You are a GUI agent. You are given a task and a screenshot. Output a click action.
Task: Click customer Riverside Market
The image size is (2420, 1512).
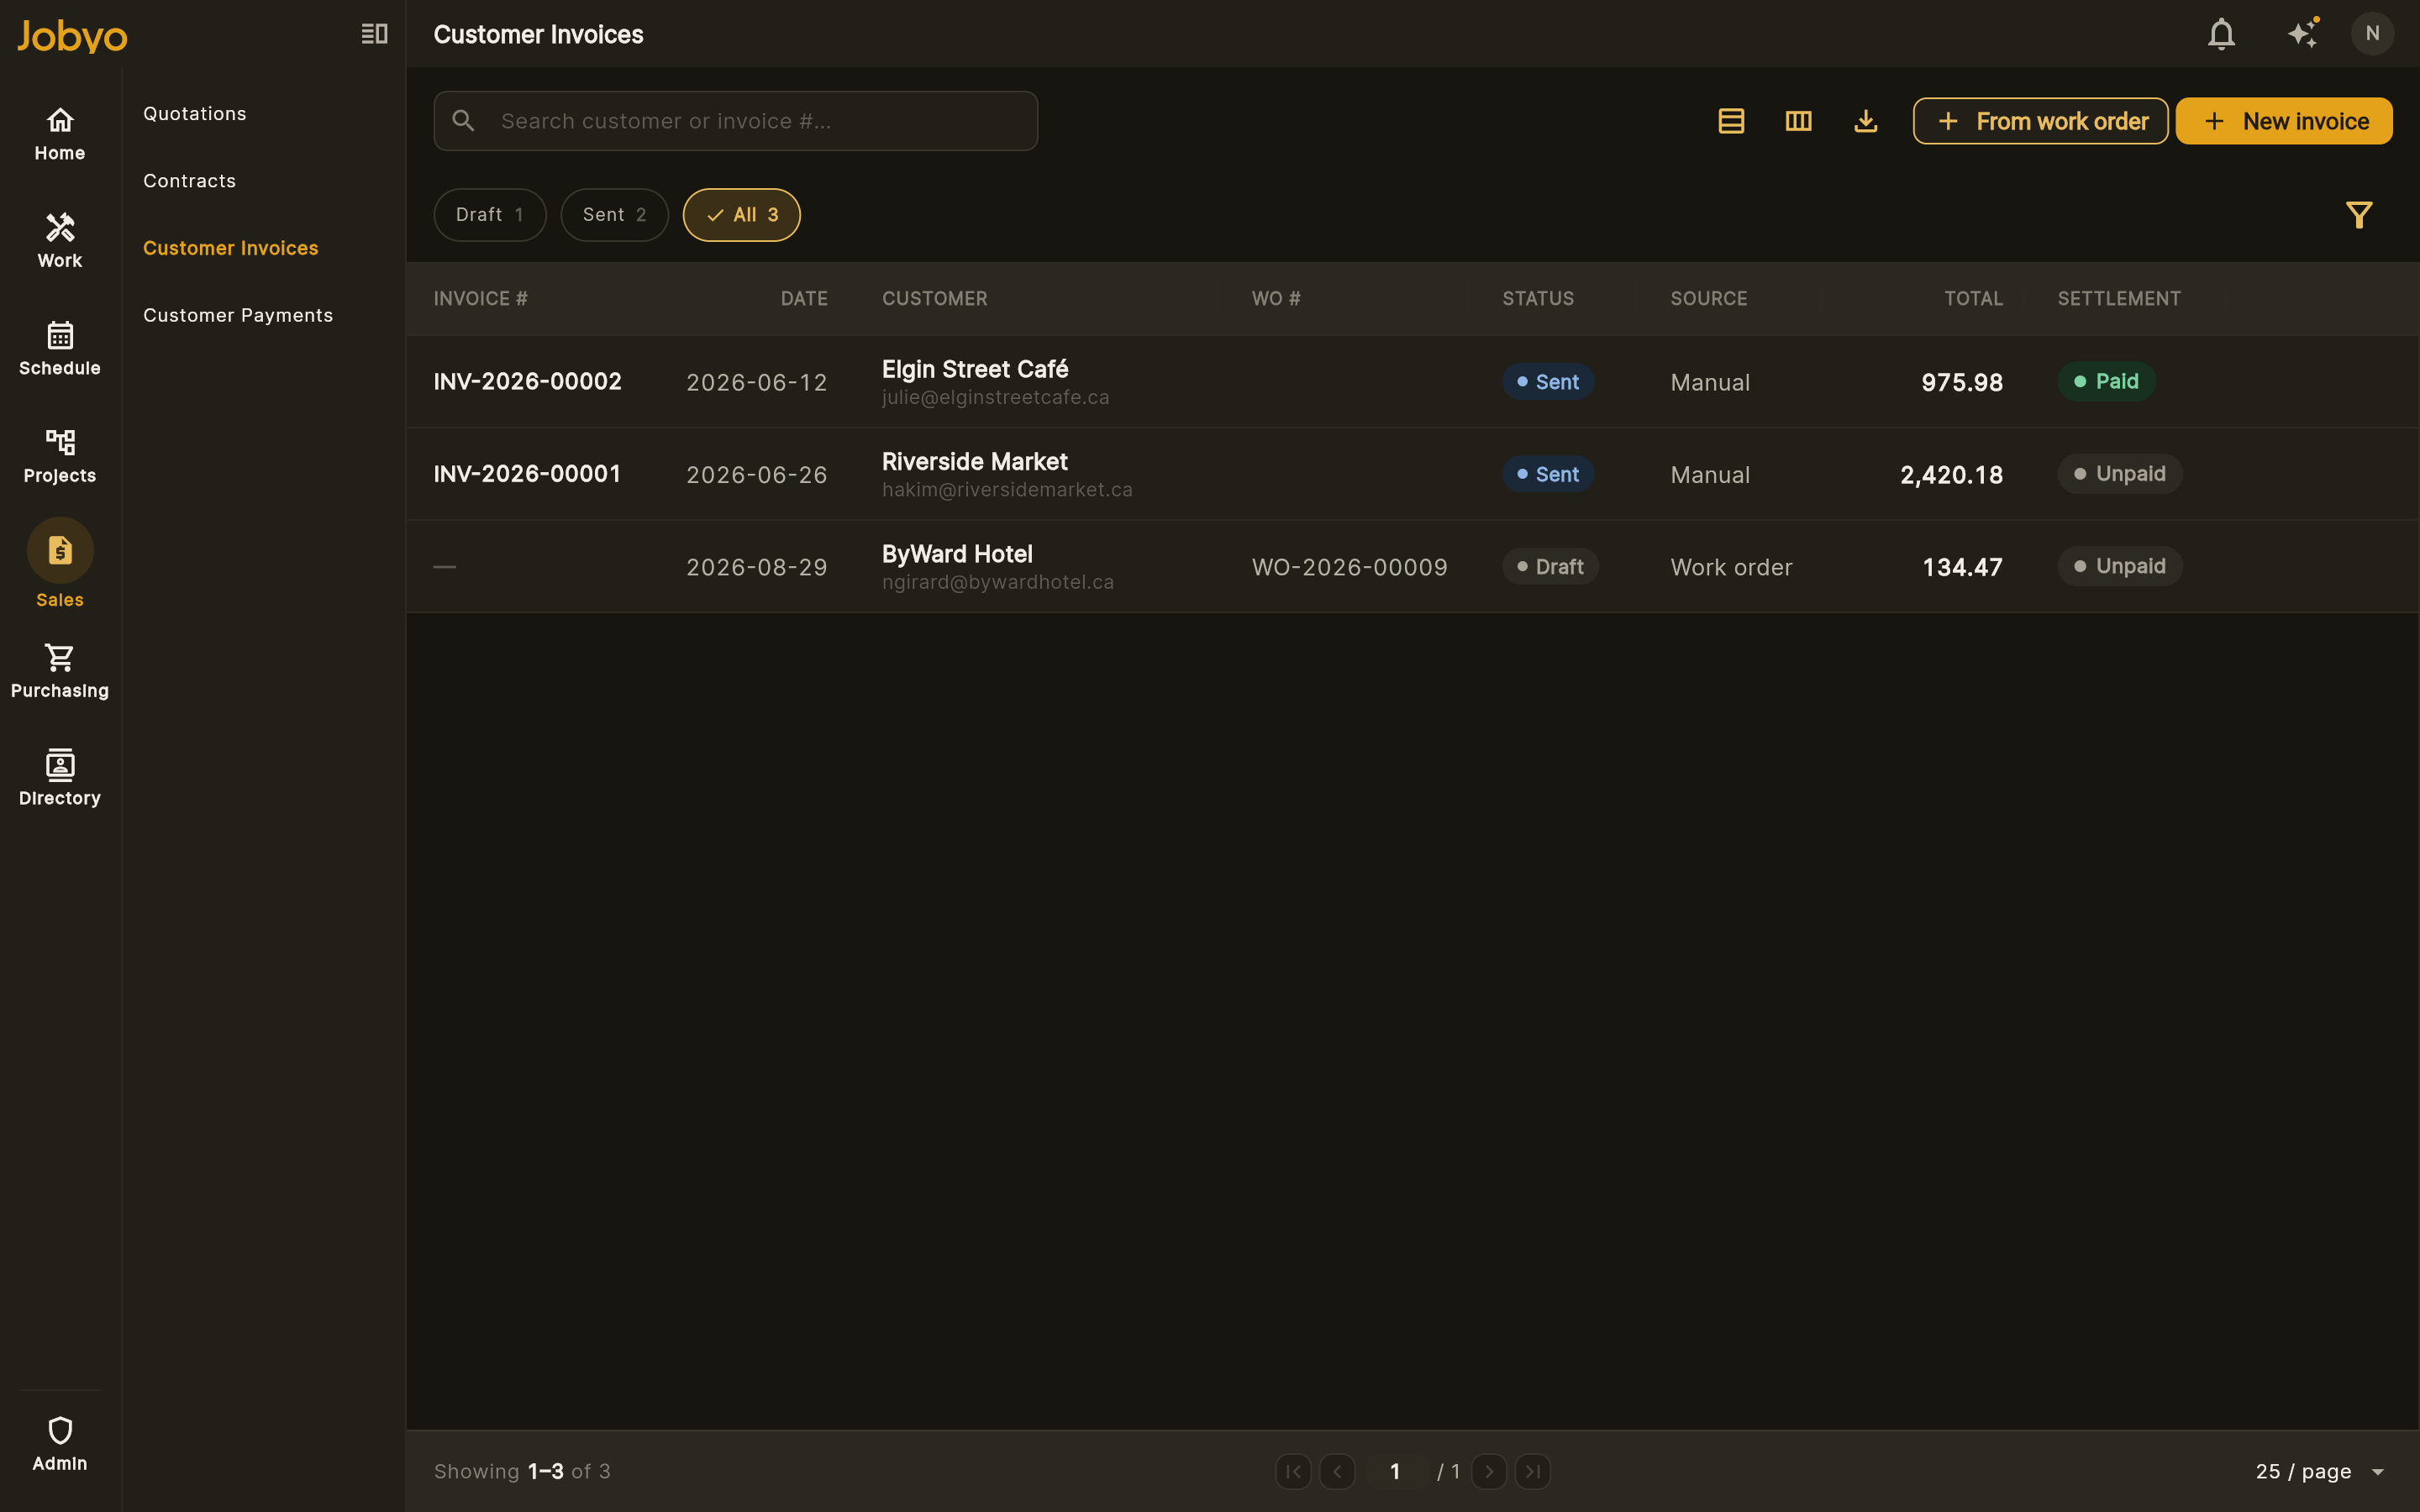(975, 461)
